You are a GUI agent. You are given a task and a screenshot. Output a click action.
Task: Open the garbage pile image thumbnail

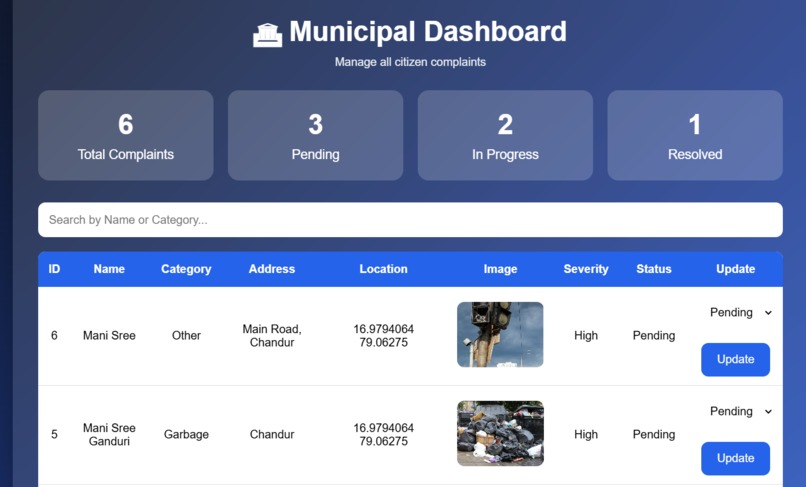coord(500,434)
